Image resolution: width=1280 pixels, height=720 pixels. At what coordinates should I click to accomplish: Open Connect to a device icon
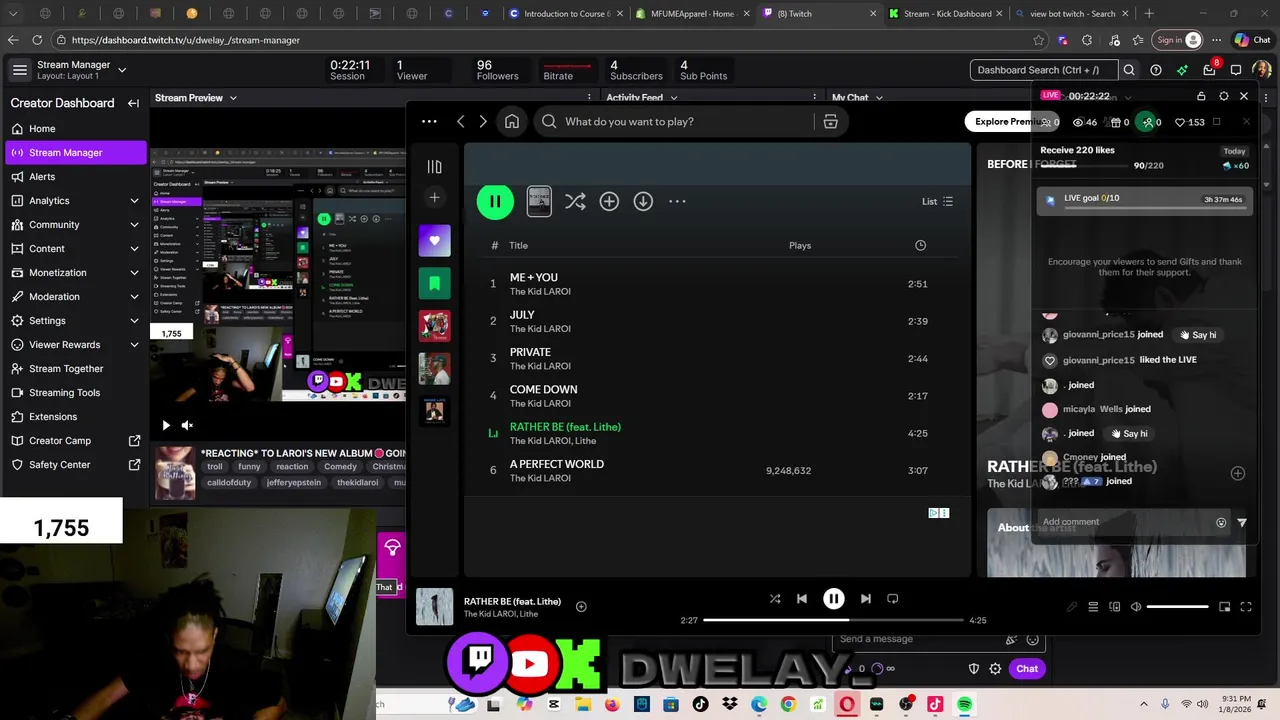[x=1114, y=607]
